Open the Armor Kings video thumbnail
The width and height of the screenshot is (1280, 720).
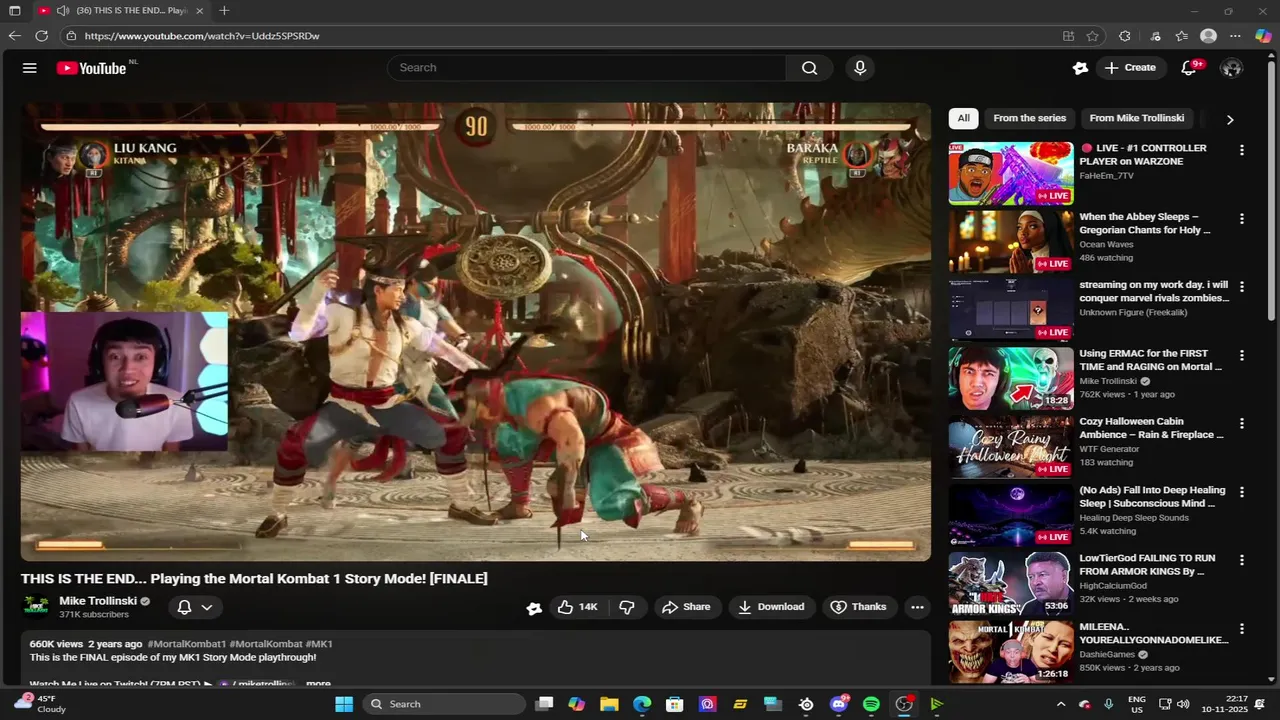click(x=1010, y=583)
